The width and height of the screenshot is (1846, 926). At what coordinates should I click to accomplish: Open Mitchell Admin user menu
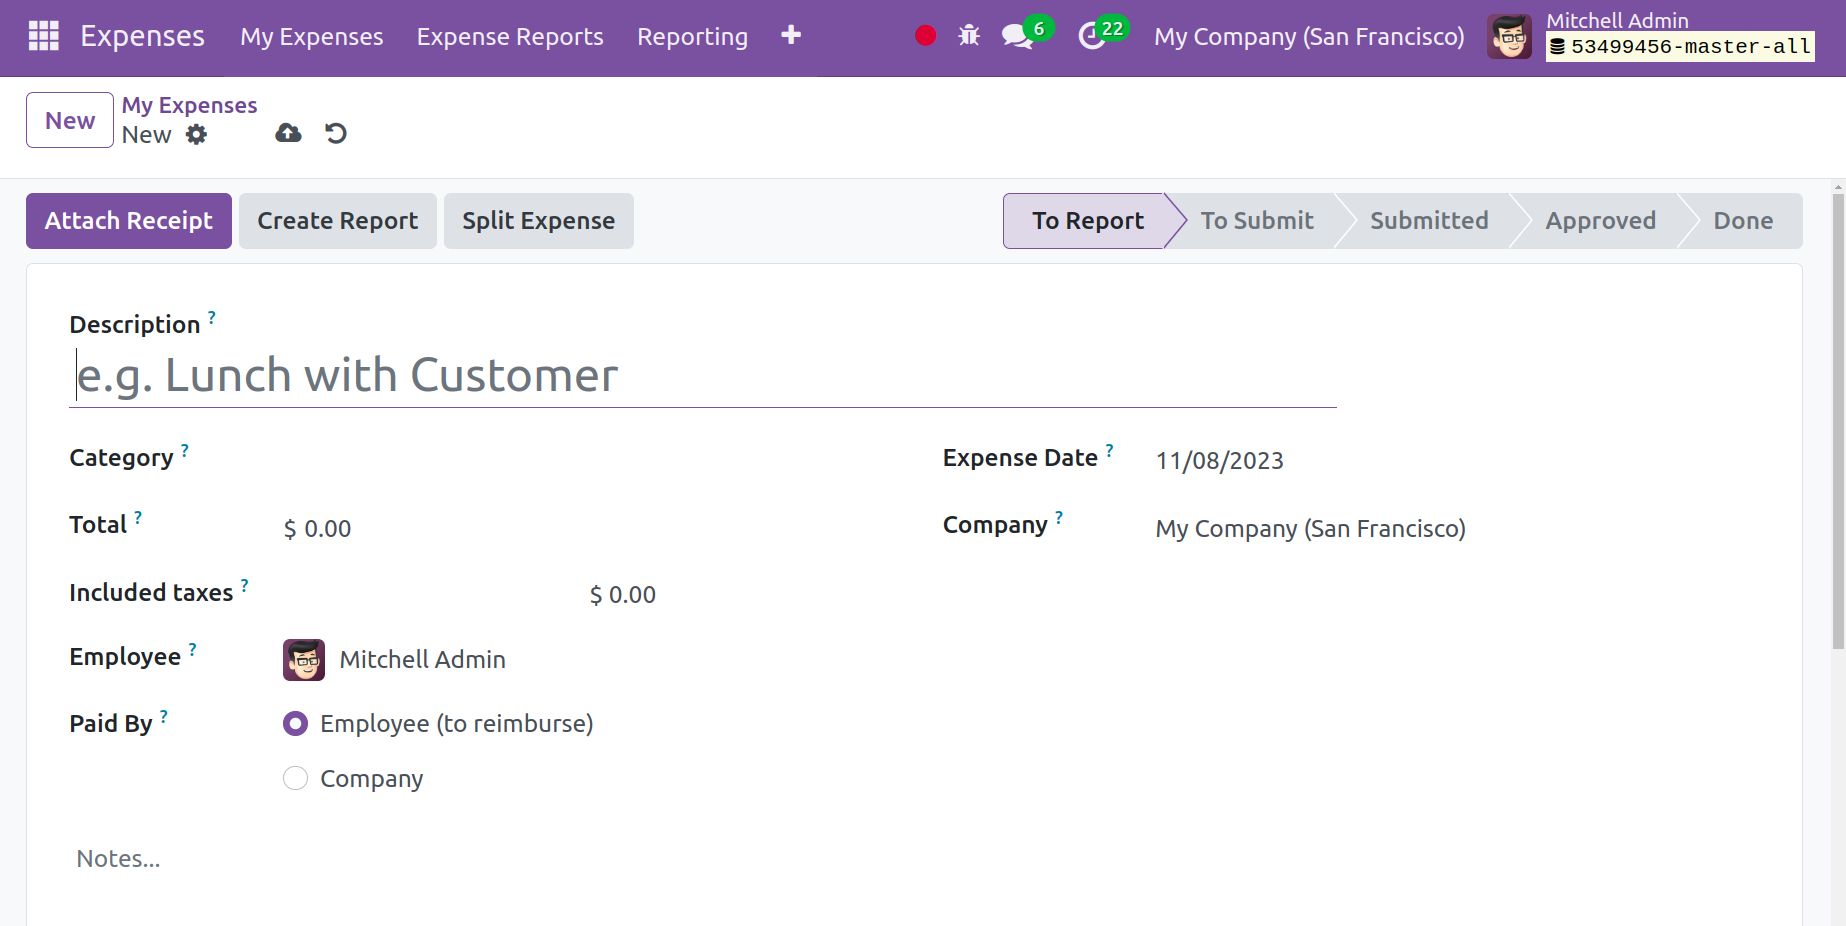point(1651,37)
